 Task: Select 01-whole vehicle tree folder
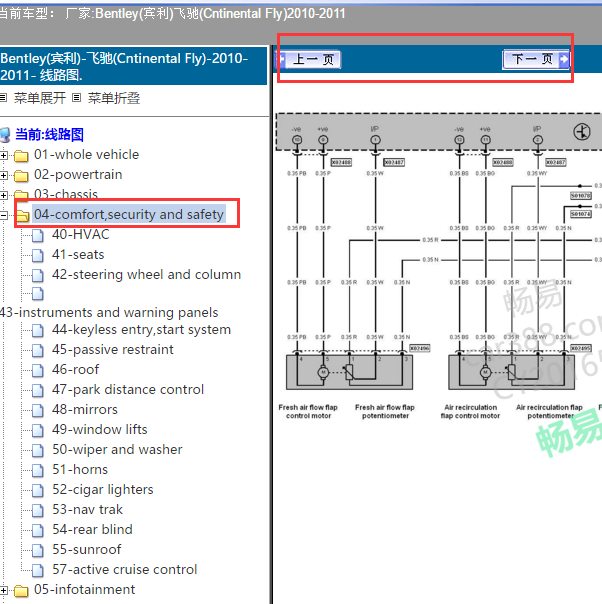tap(86, 154)
